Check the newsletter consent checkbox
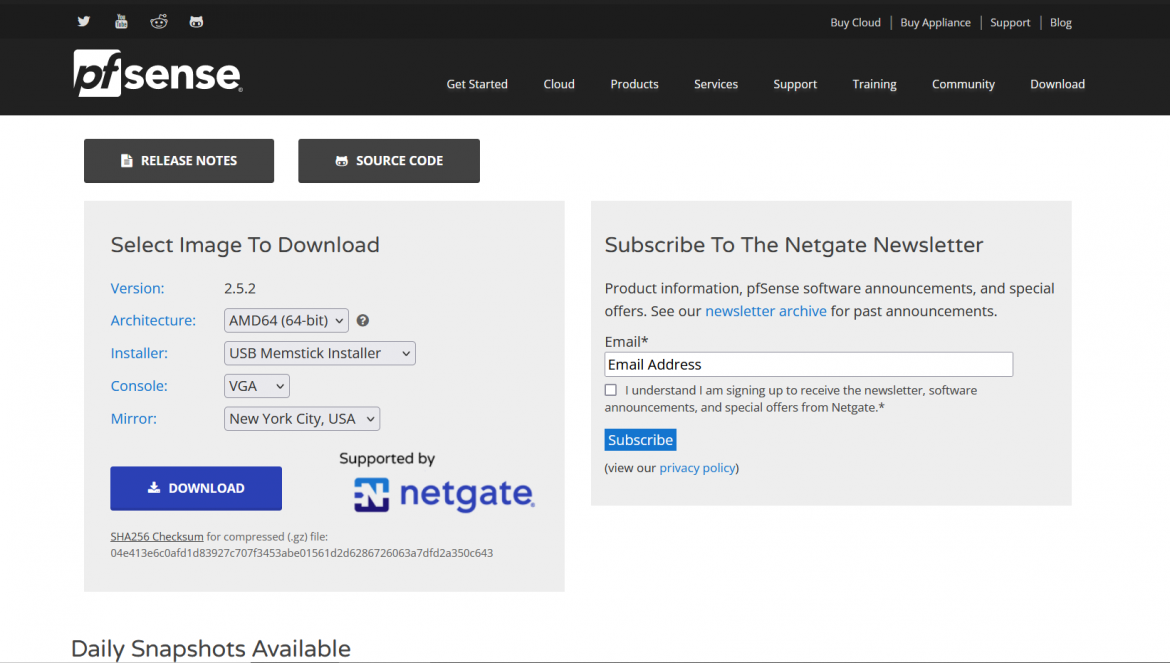This screenshot has width=1170, height=663. pyautogui.click(x=610, y=390)
